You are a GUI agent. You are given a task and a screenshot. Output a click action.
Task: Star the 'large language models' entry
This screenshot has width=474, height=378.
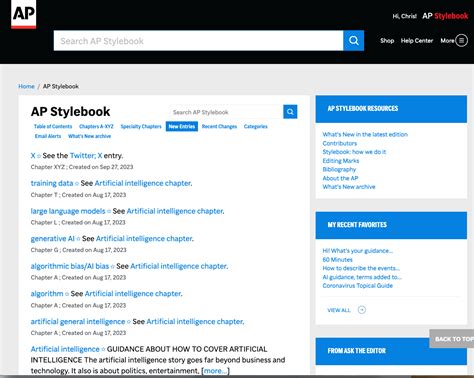click(109, 211)
